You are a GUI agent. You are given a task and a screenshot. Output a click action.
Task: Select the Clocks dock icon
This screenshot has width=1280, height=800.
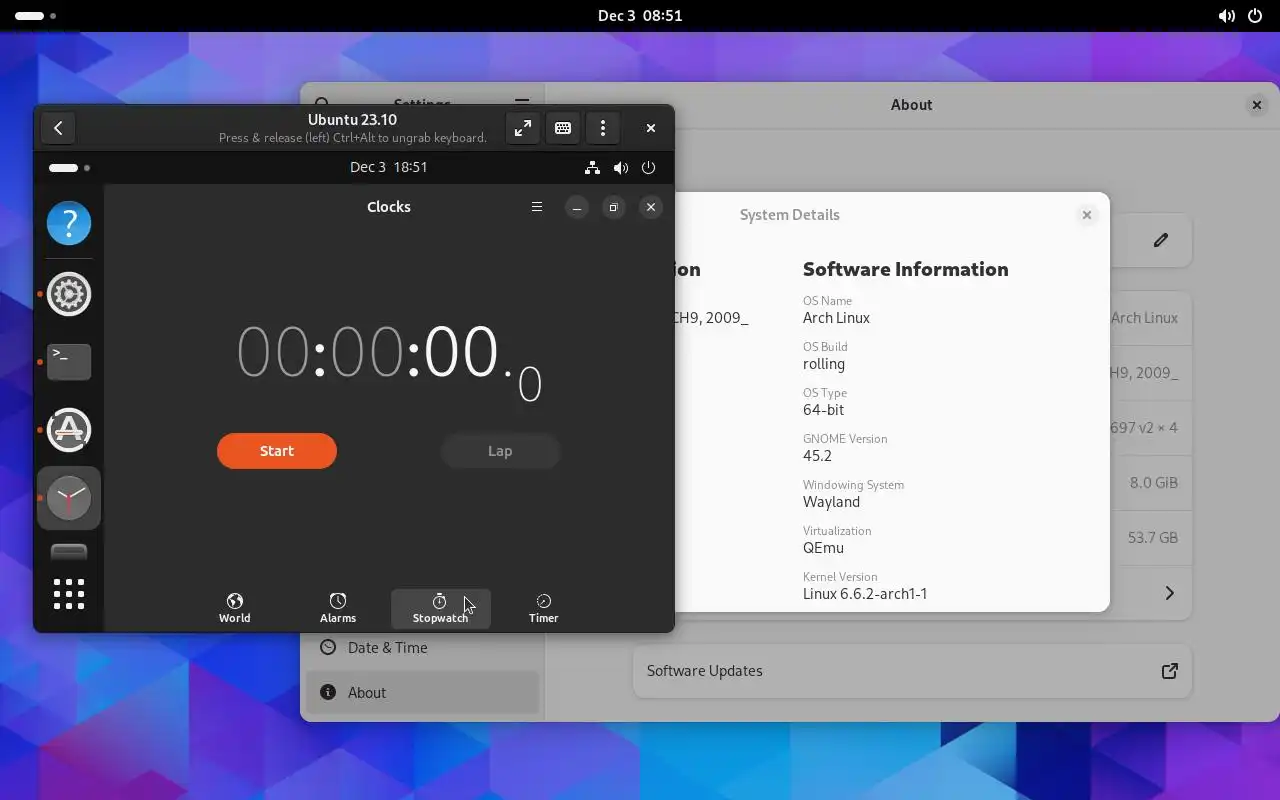click(69, 498)
